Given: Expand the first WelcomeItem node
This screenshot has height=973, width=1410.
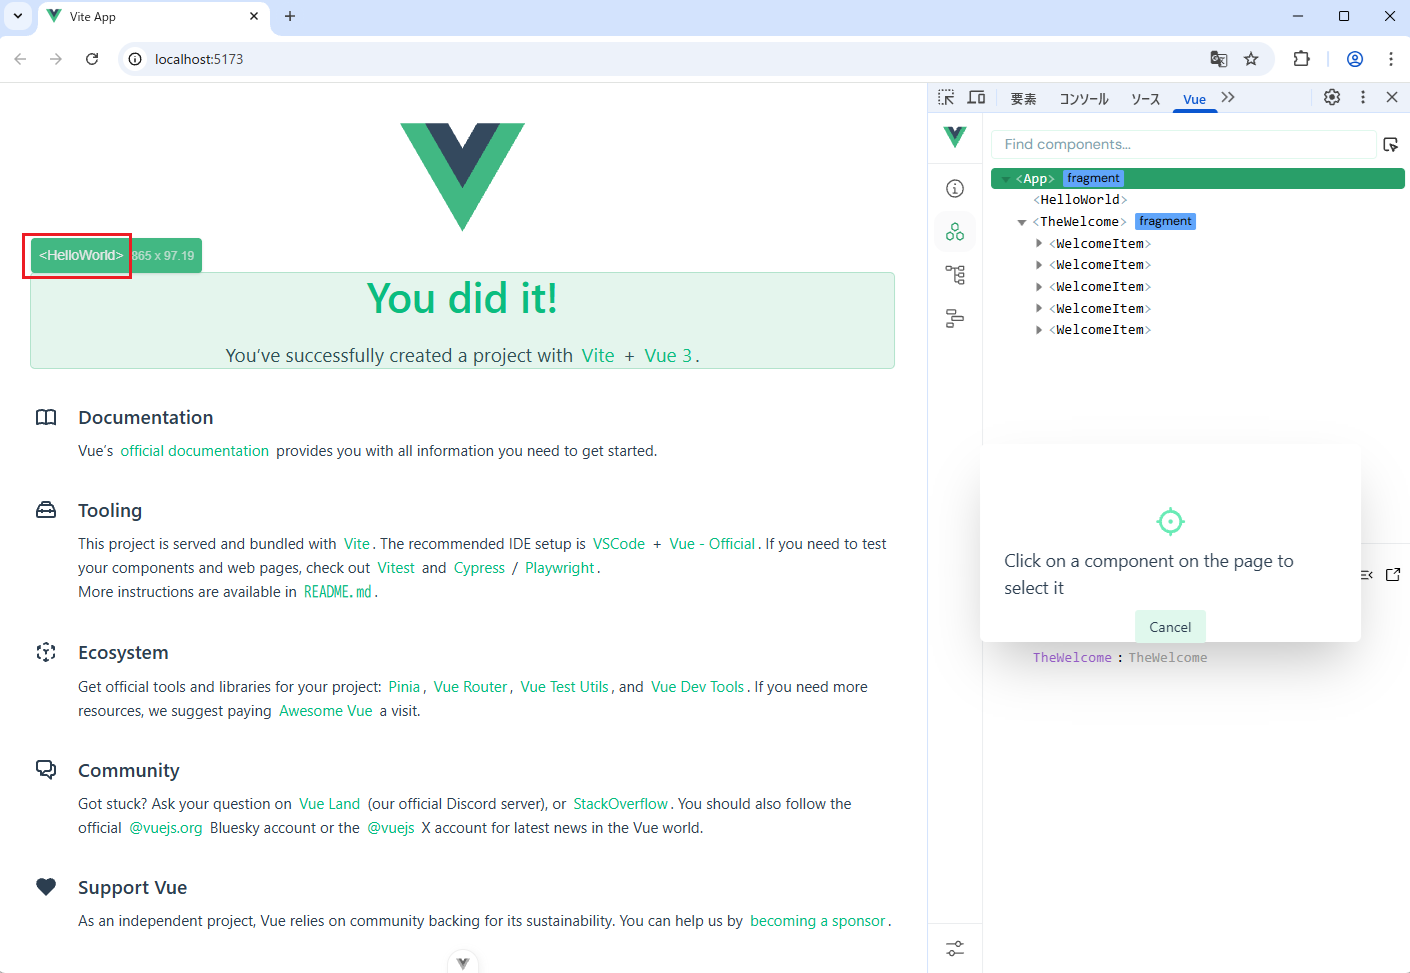Looking at the screenshot, I should point(1039,243).
